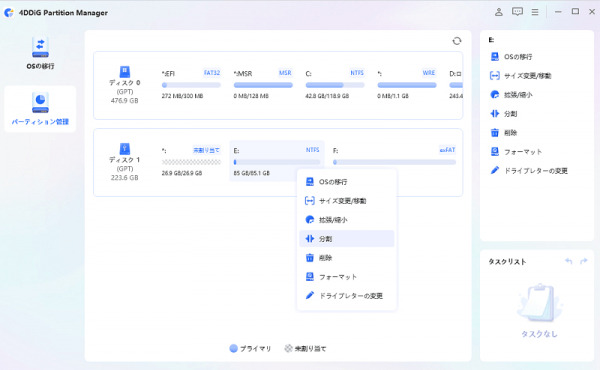Open the user account icon in title bar
This screenshot has width=600, height=370.
(499, 12)
